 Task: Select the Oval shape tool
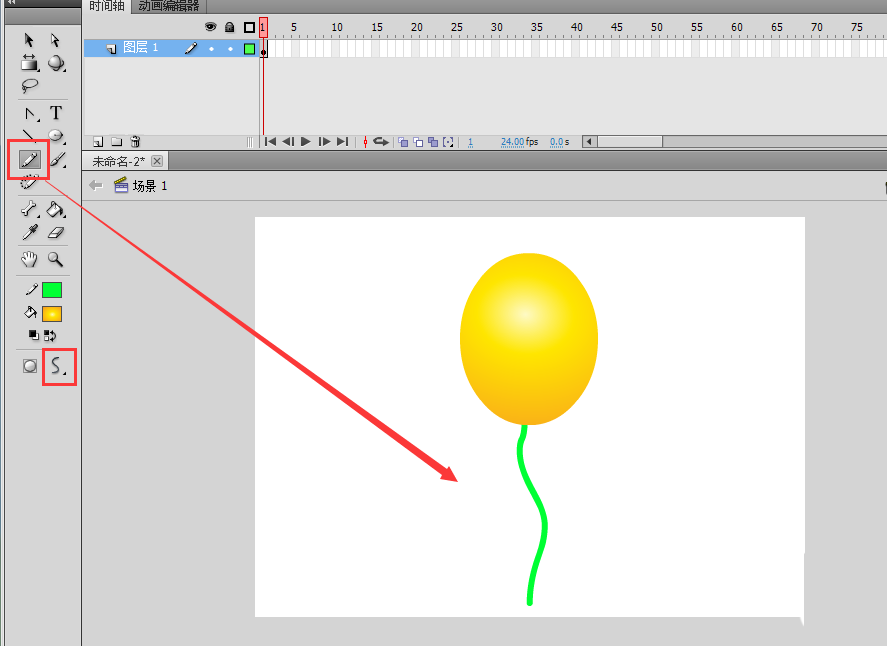pyautogui.click(x=55, y=136)
